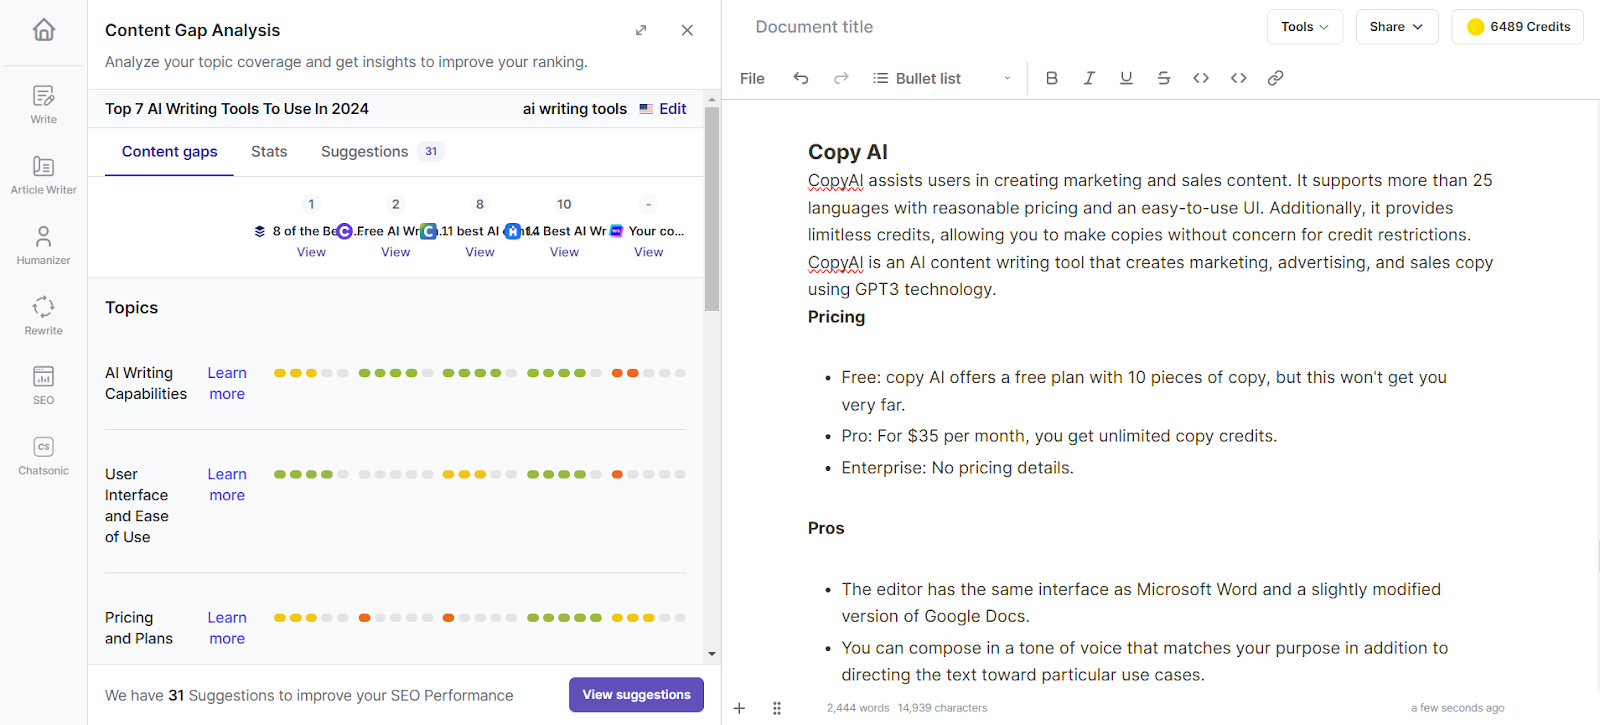The width and height of the screenshot is (1600, 725).
Task: Switch to the Stats tab
Action: pos(269,152)
